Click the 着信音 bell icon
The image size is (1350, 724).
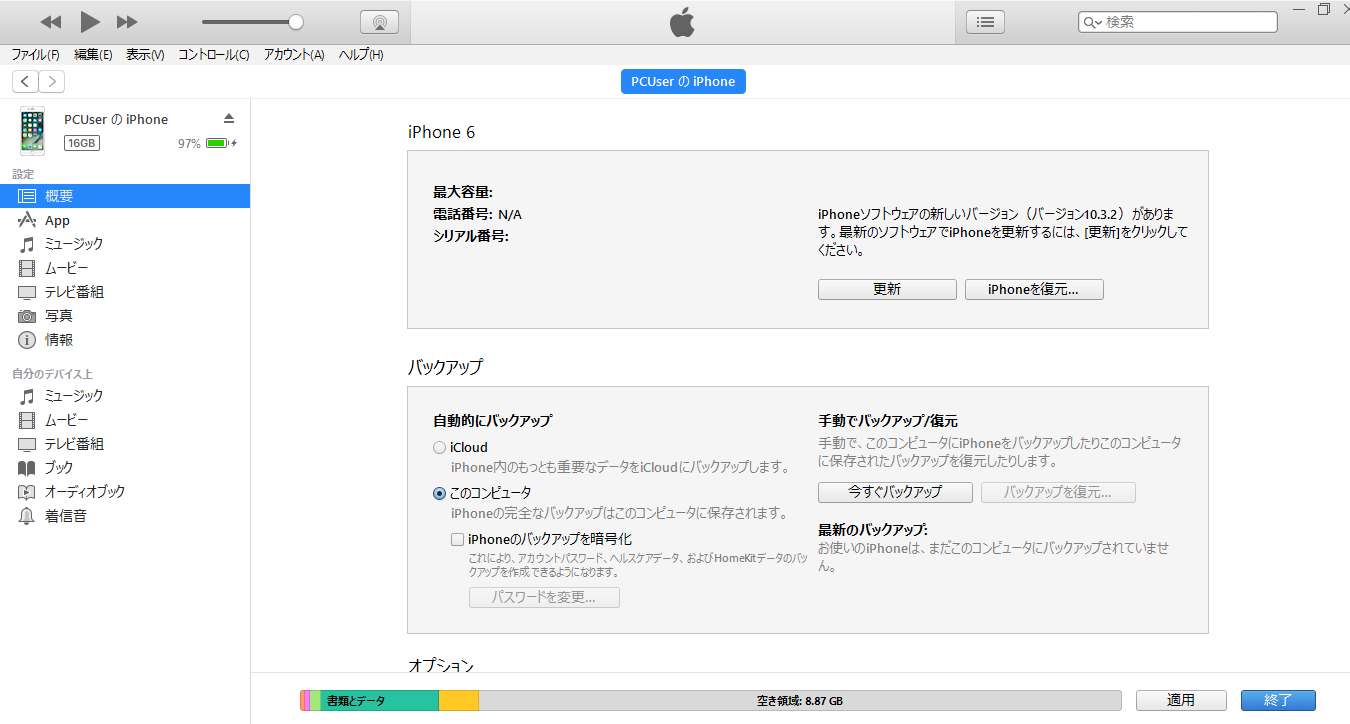(x=27, y=516)
